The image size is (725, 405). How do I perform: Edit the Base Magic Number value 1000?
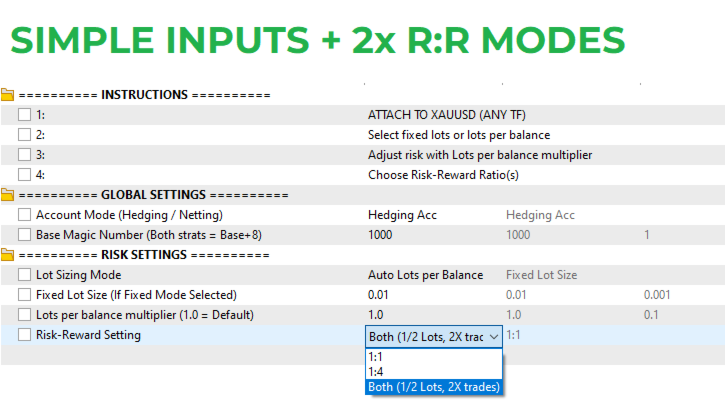(380, 235)
